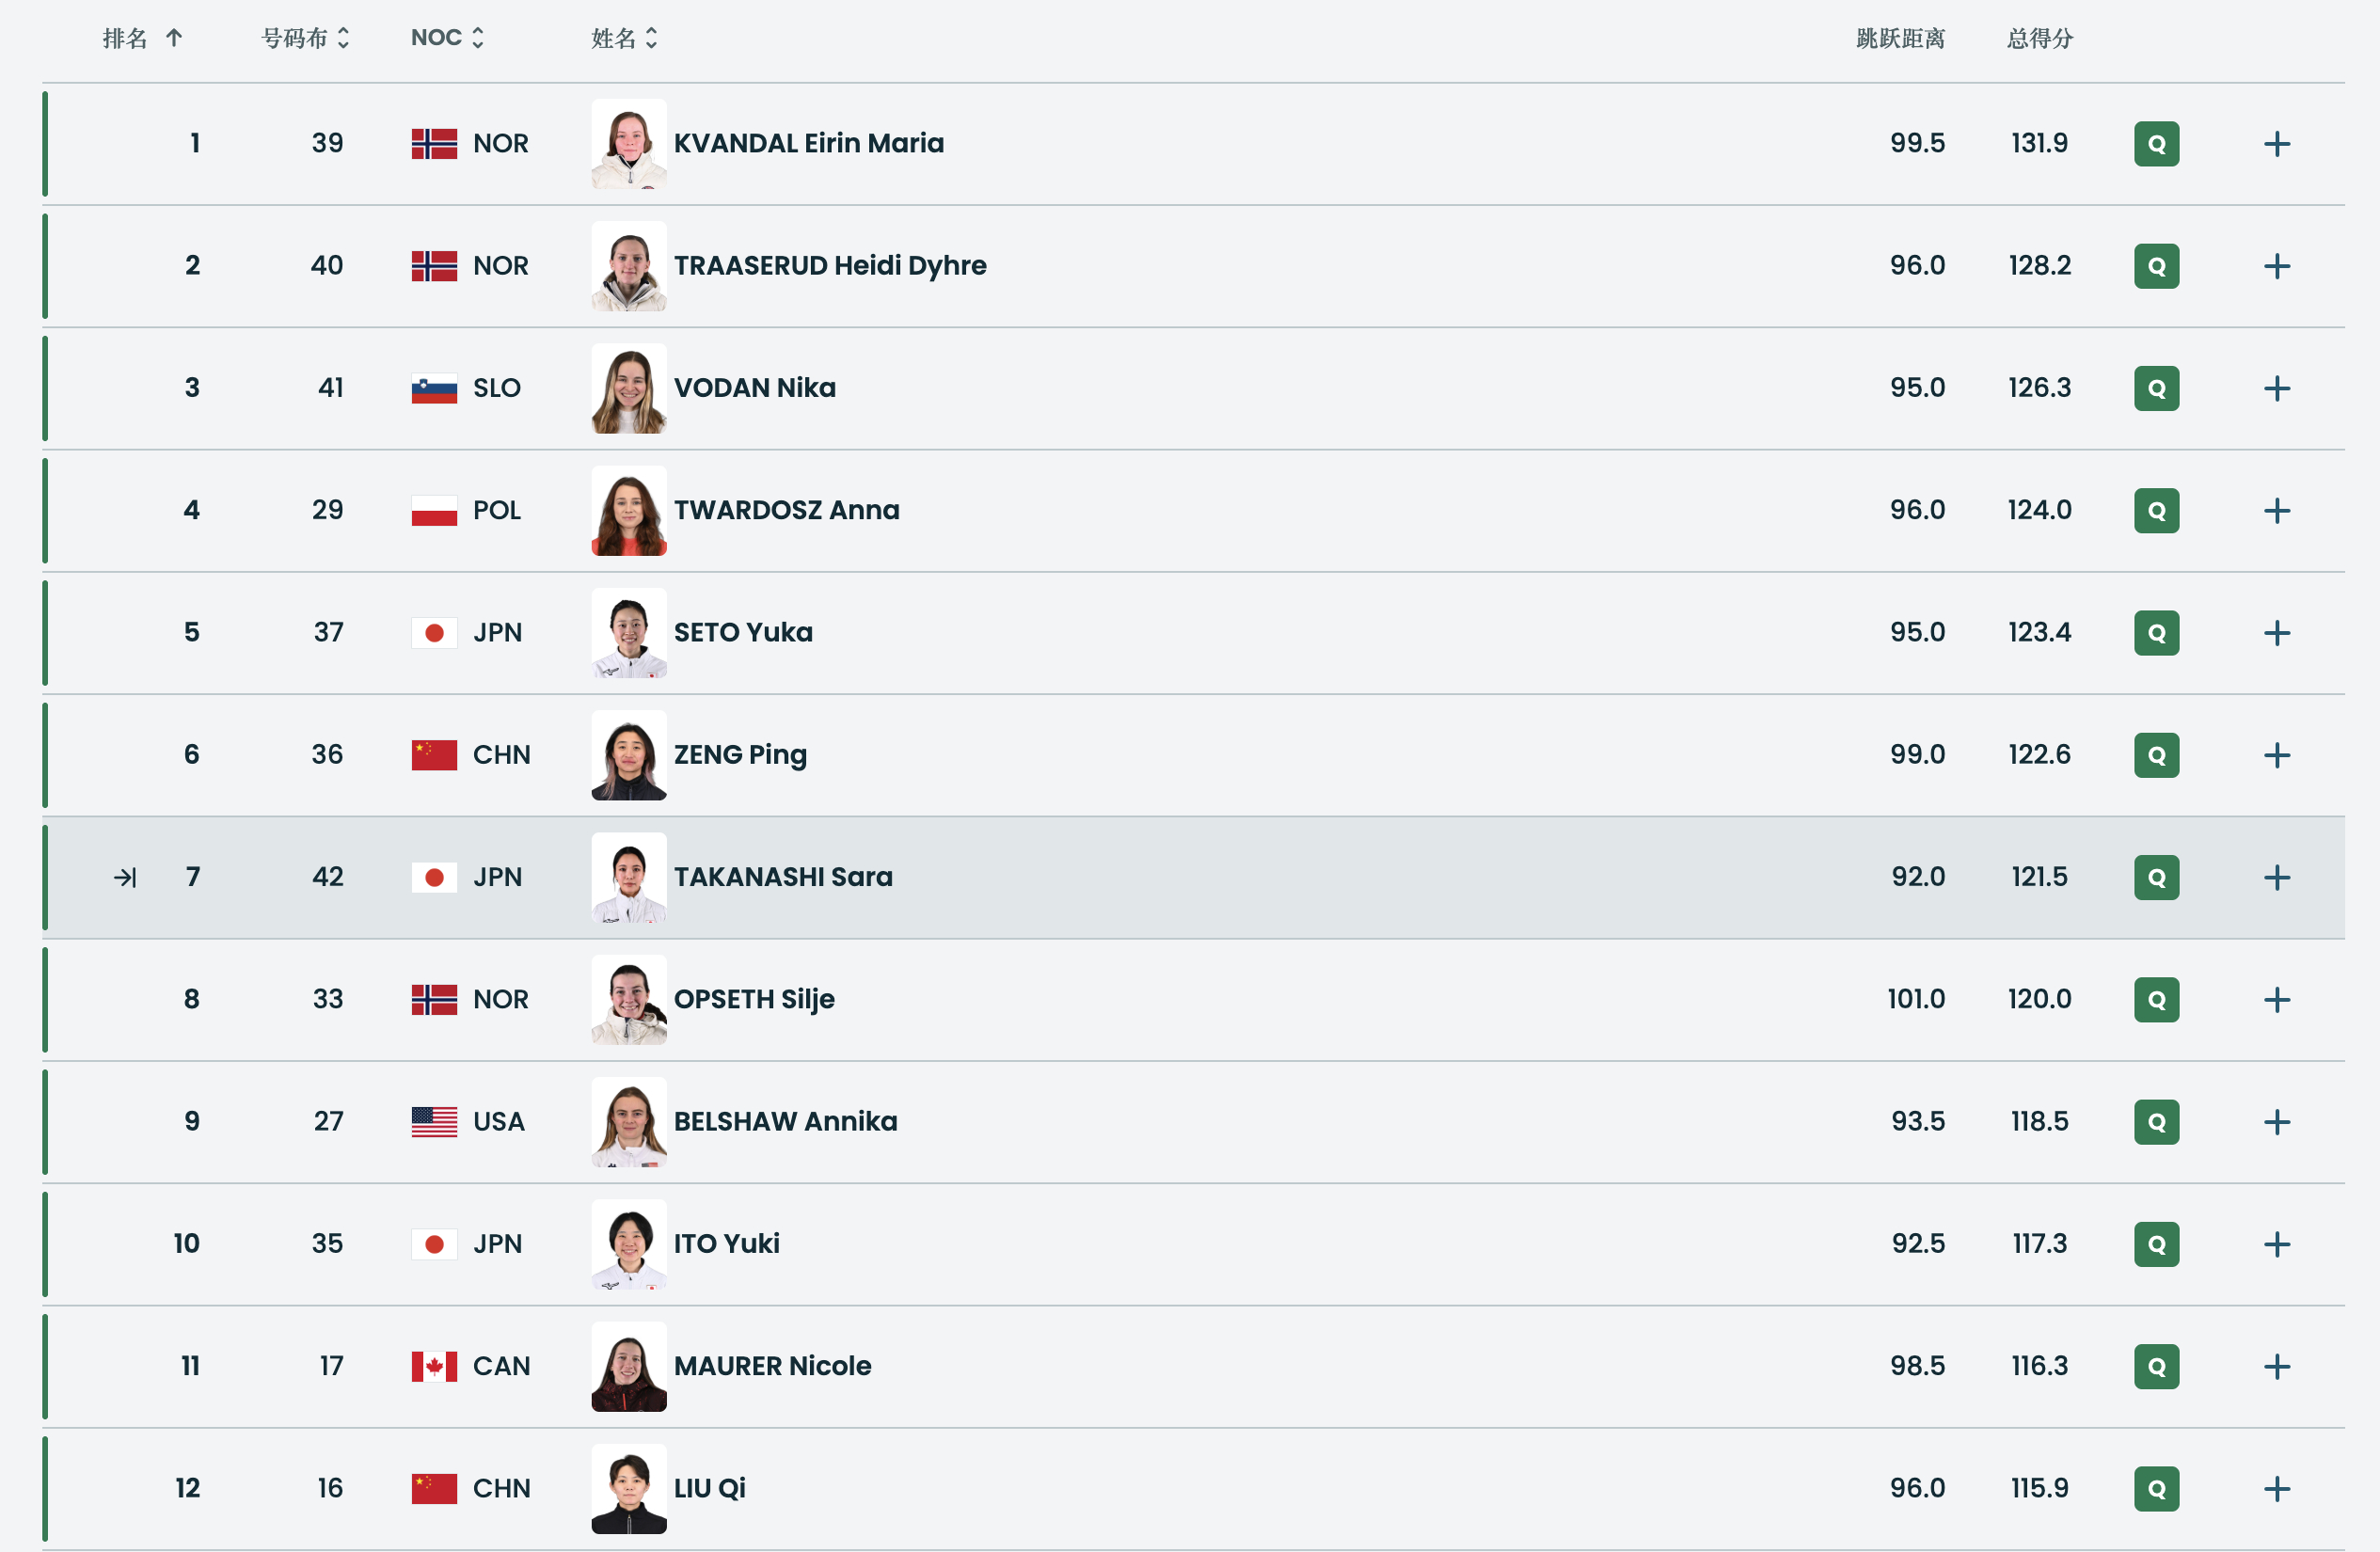Click the Canada flag next to MAURER Nicole
Image resolution: width=2380 pixels, height=1552 pixels.
click(x=434, y=1366)
